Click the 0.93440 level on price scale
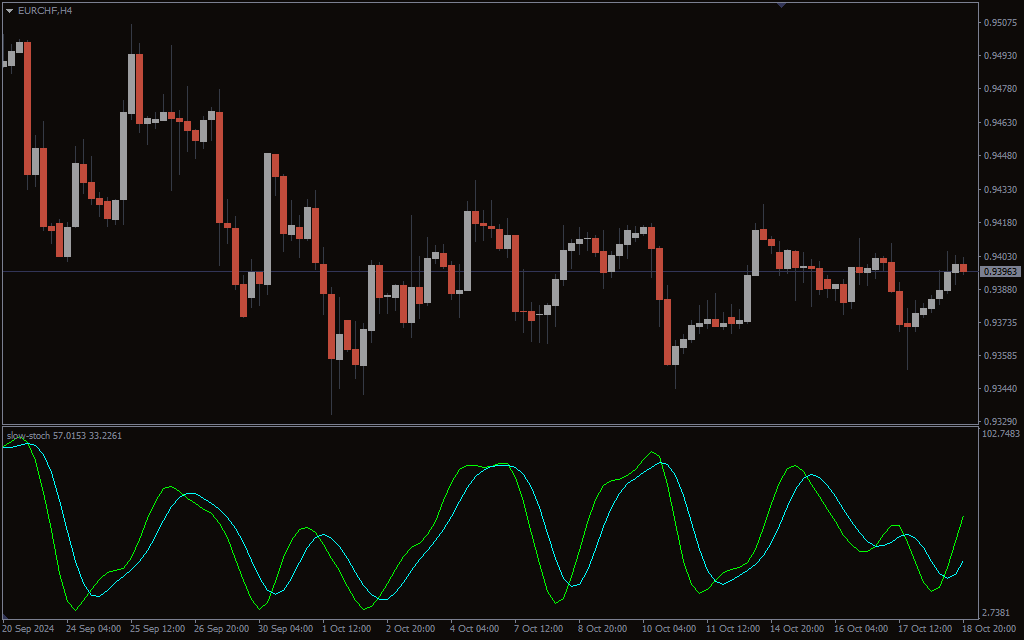Viewport: 1024px width, 640px height. point(1000,389)
